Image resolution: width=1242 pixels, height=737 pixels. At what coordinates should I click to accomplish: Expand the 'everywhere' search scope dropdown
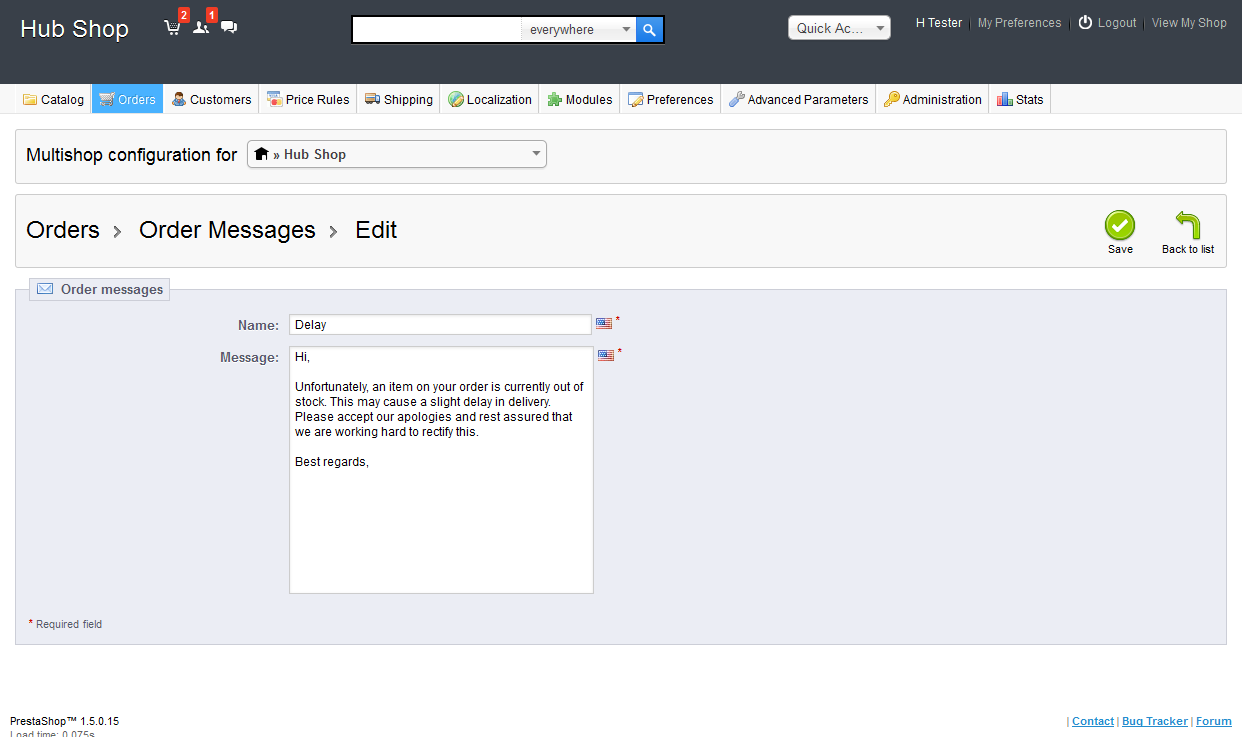(x=579, y=30)
